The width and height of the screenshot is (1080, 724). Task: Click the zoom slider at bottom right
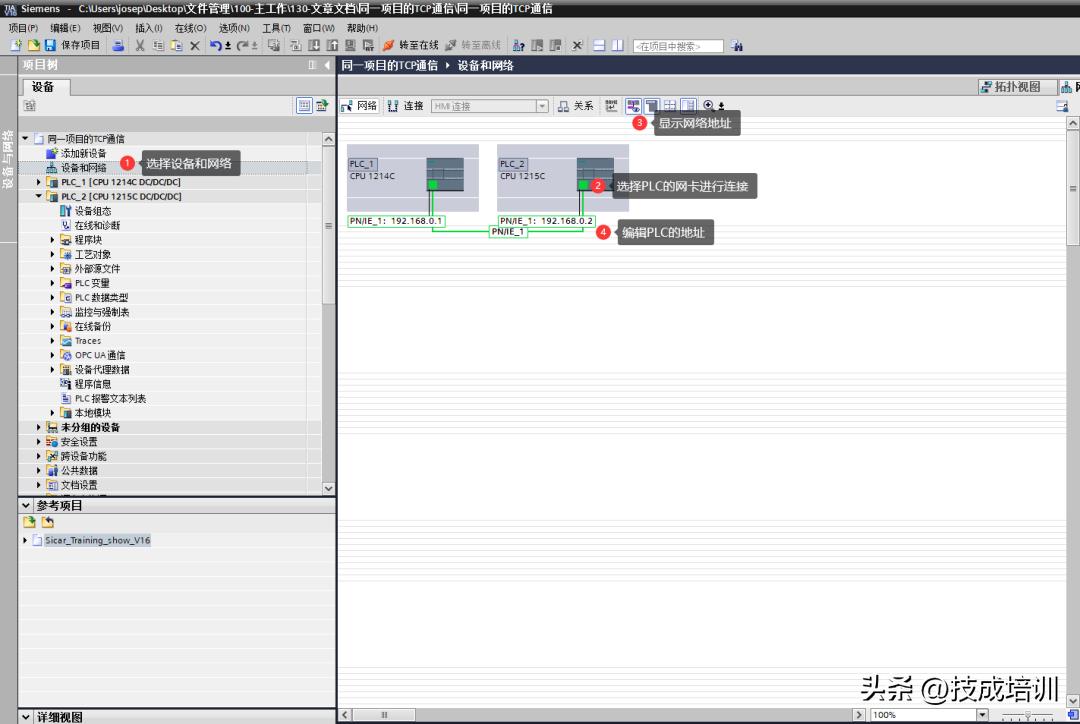point(1027,715)
